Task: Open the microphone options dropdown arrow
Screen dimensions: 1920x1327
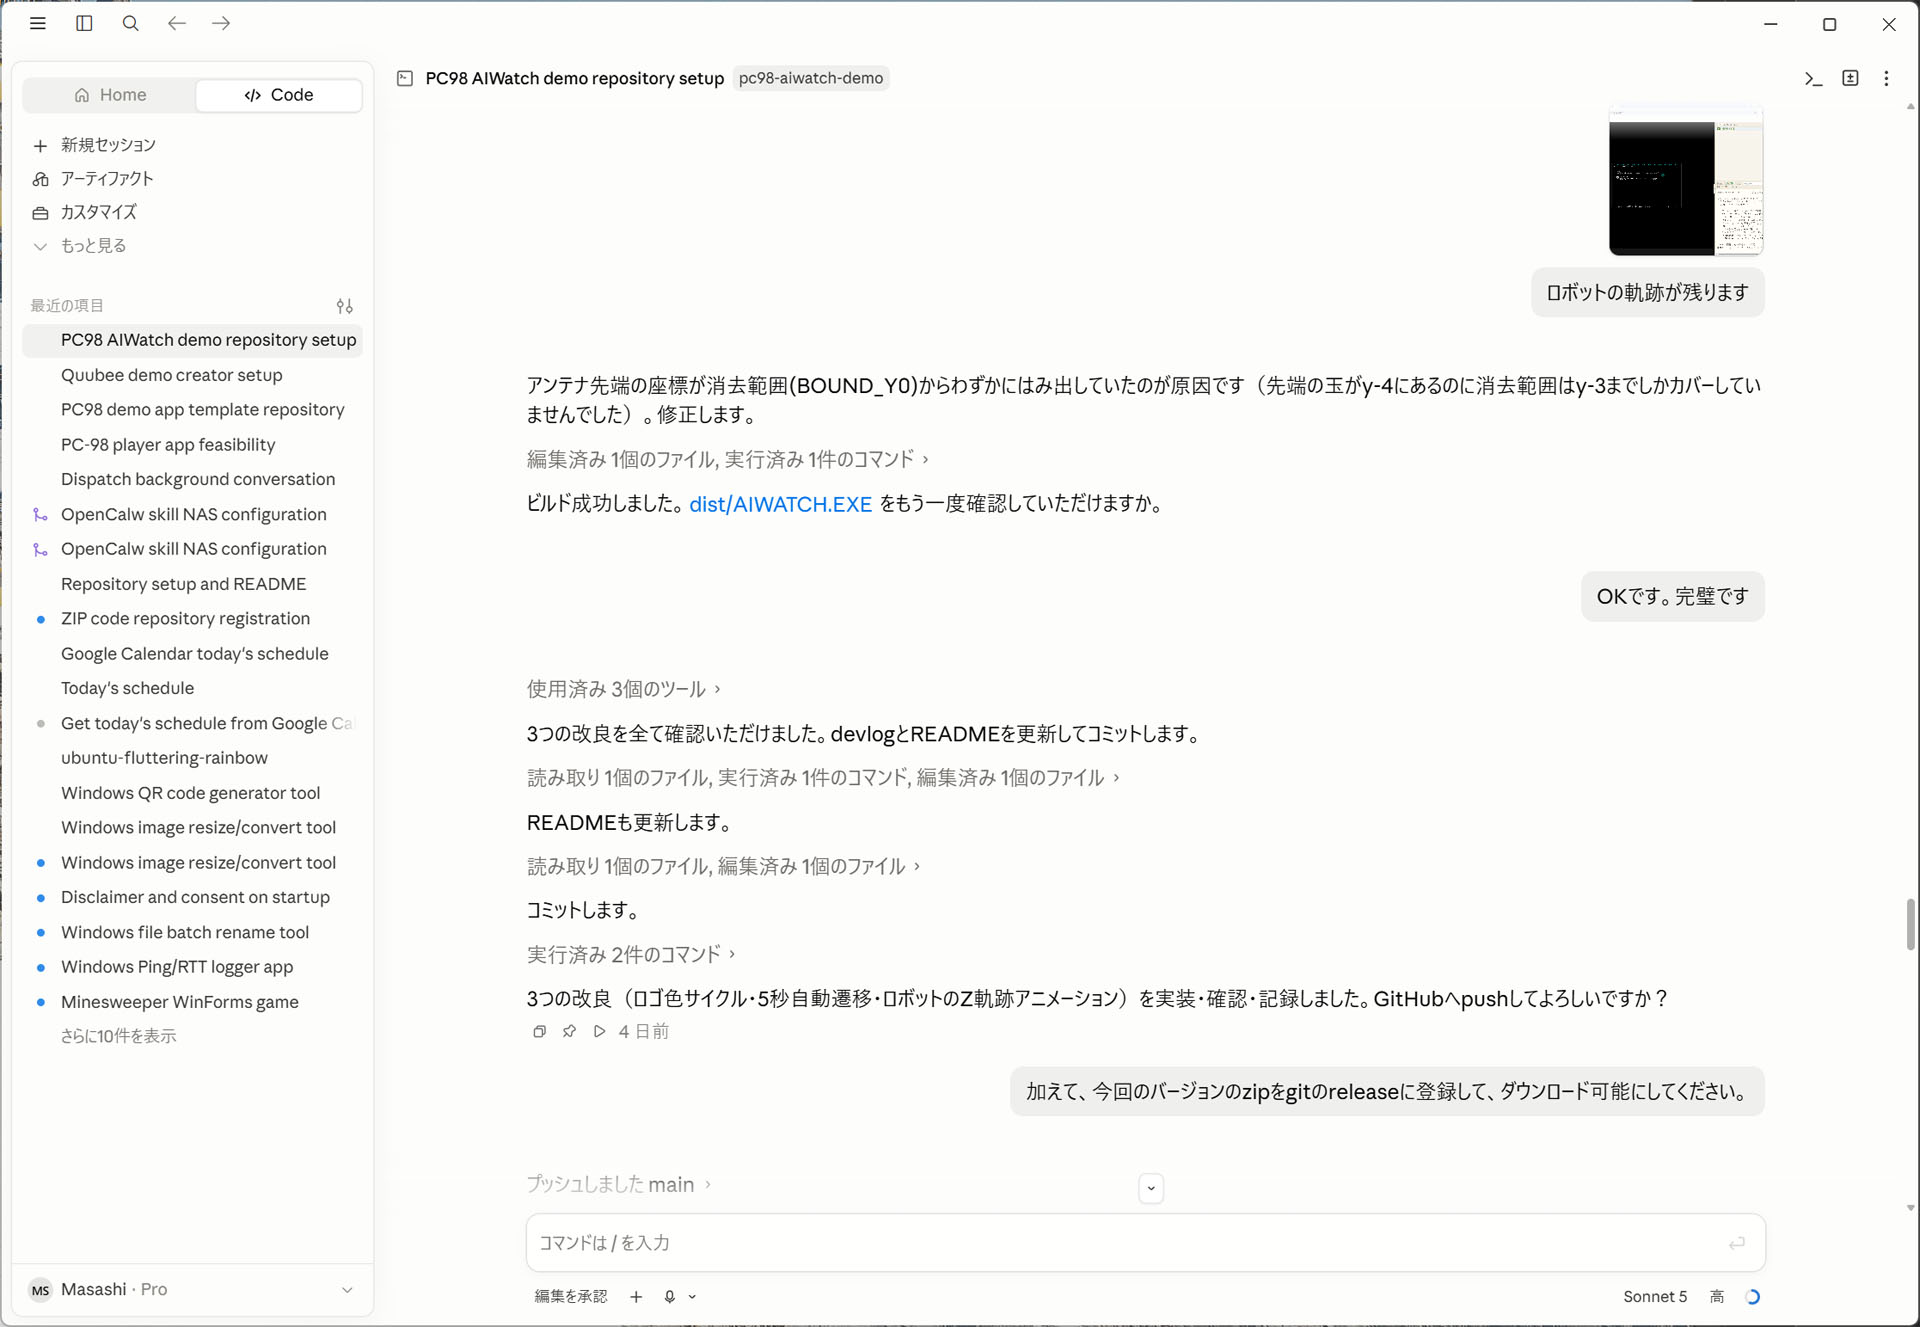Action: point(692,1297)
